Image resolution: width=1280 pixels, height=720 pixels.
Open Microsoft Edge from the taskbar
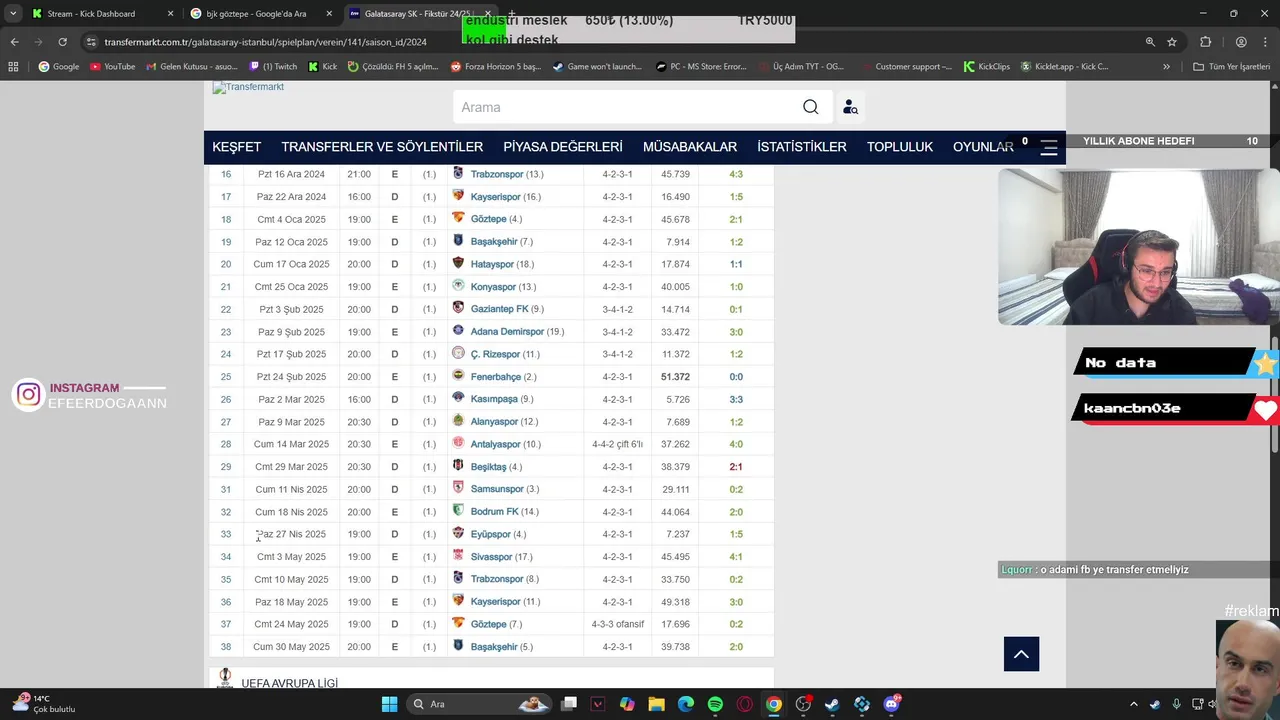[x=686, y=704]
